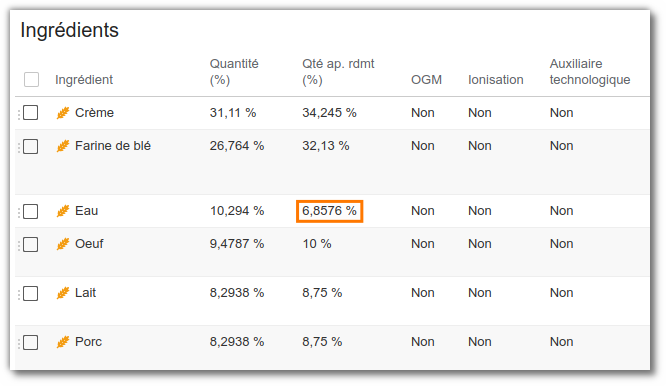Click the Auxiliaire technologique column header
The width and height of the screenshot is (666, 386).
tap(590, 72)
